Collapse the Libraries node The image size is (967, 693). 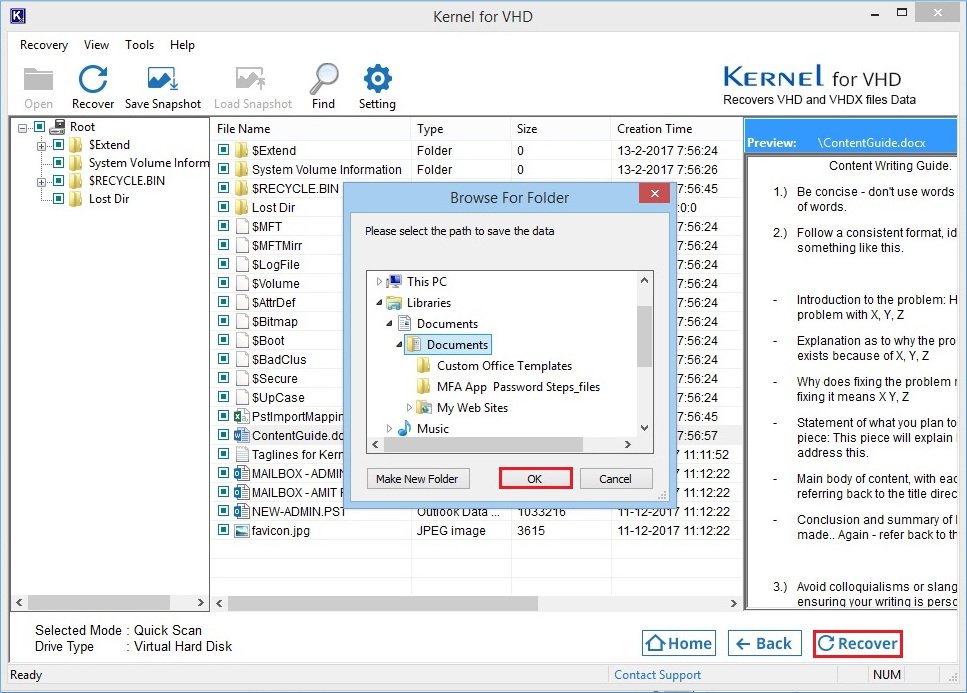[x=379, y=303]
